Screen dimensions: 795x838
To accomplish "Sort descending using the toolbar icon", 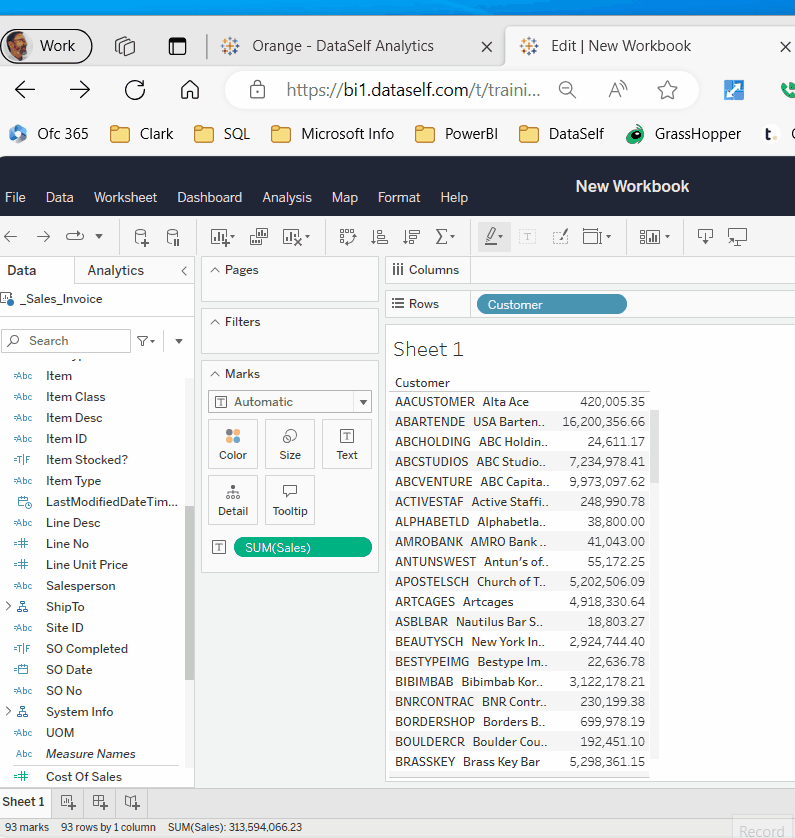I will pyautogui.click(x=411, y=237).
